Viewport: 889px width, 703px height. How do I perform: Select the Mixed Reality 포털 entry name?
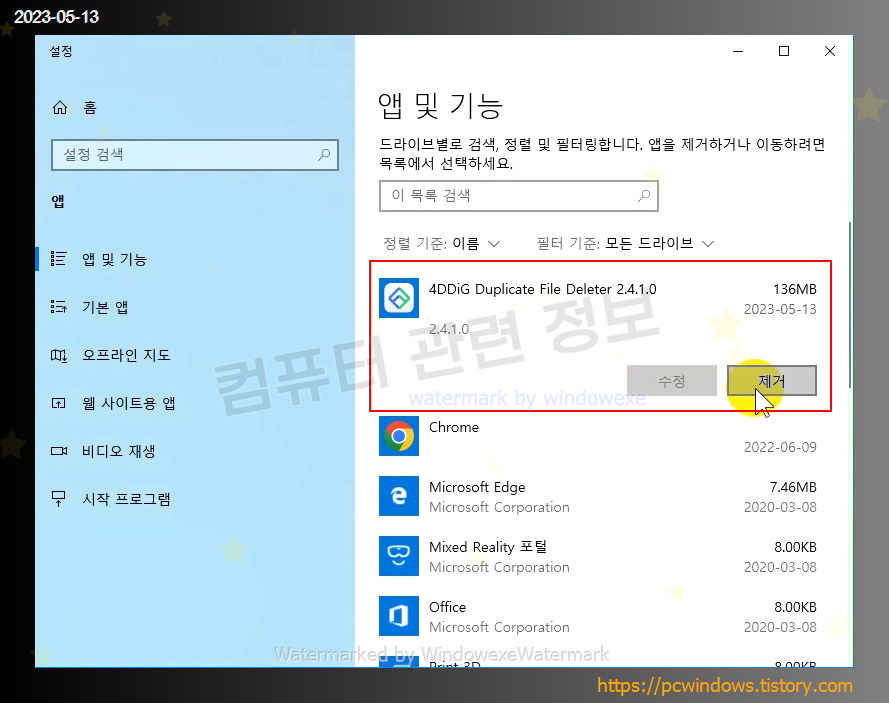coord(488,547)
